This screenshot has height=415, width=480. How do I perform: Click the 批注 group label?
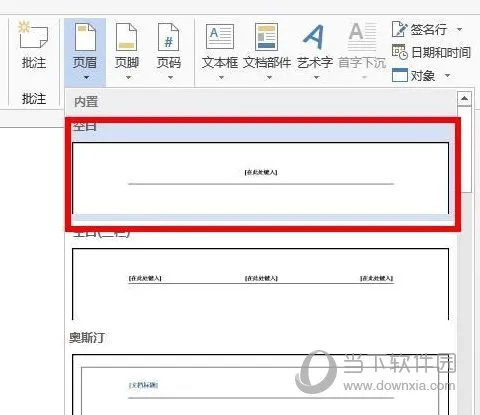click(x=34, y=99)
